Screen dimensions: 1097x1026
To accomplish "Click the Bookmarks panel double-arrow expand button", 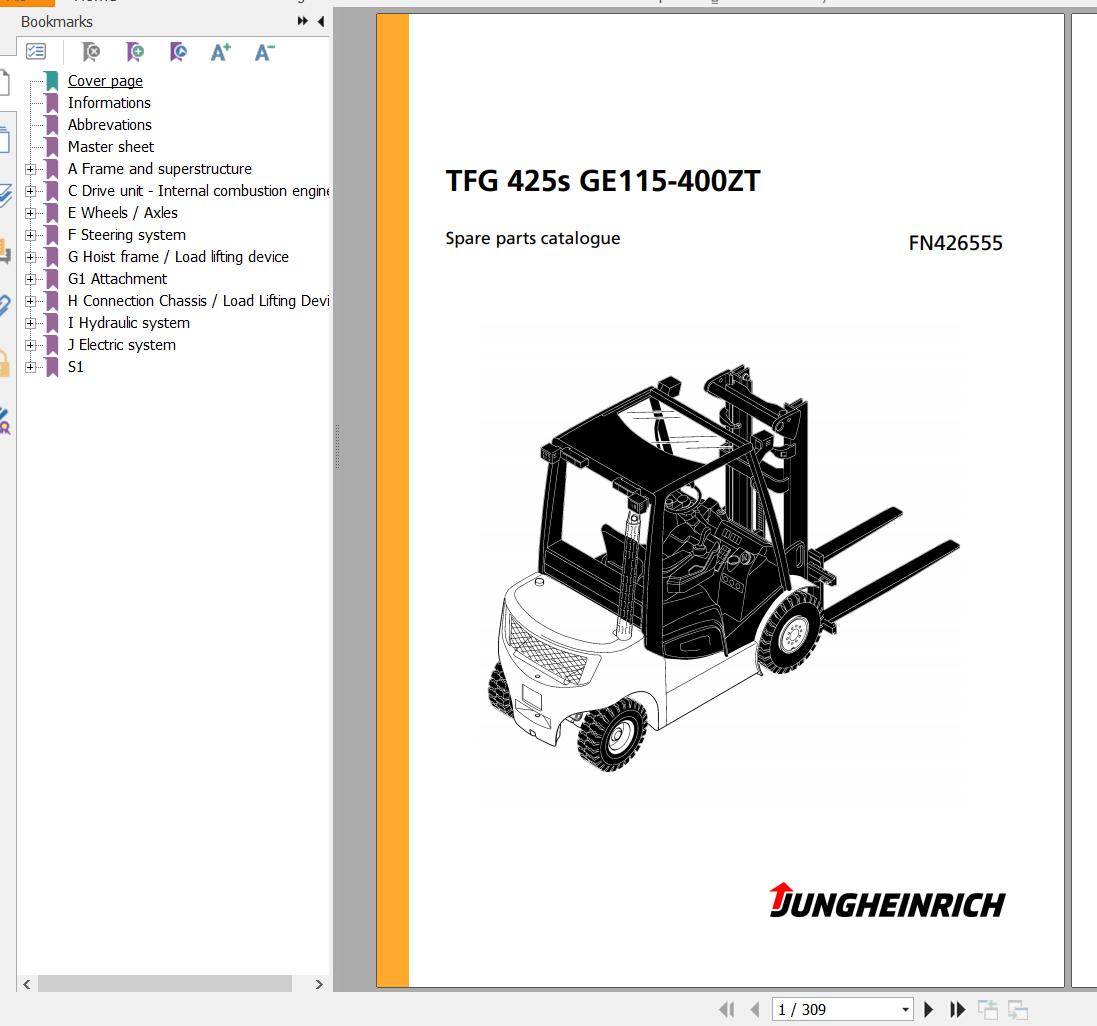I will 303,21.
